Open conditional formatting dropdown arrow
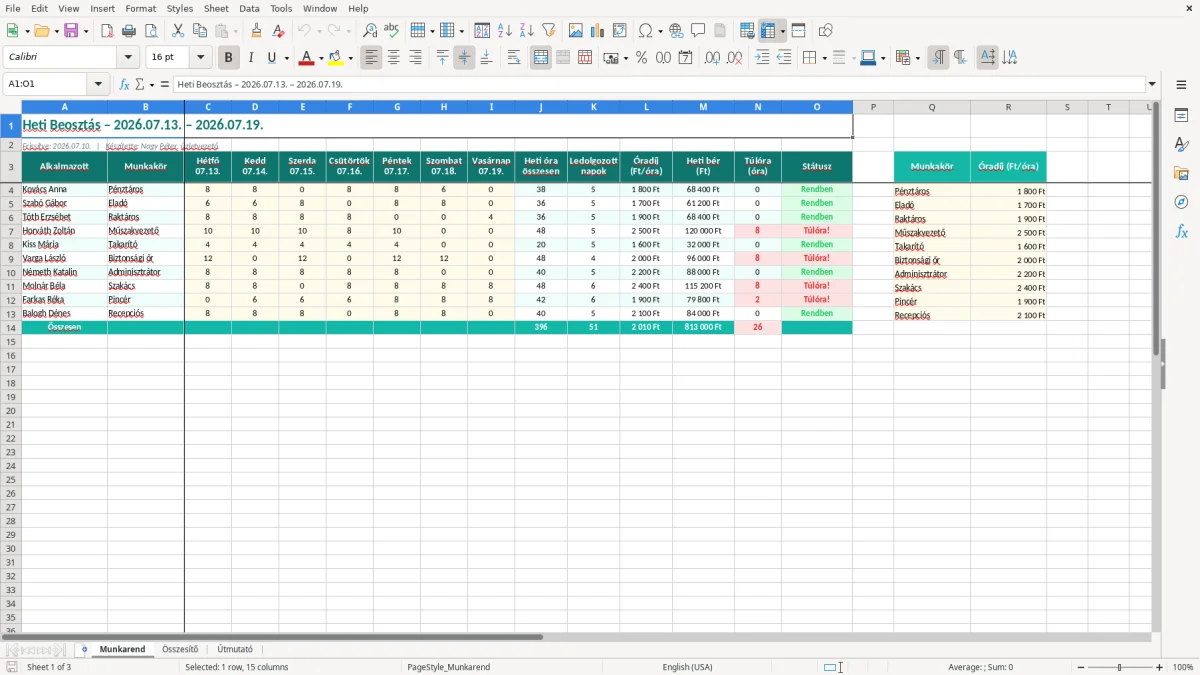This screenshot has height=675, width=1200. point(917,58)
